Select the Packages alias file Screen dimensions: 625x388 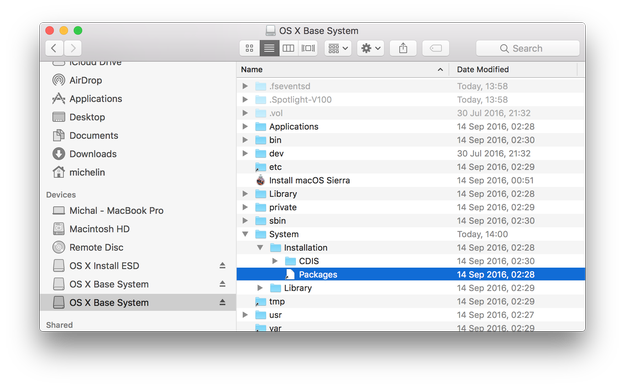coord(411,274)
